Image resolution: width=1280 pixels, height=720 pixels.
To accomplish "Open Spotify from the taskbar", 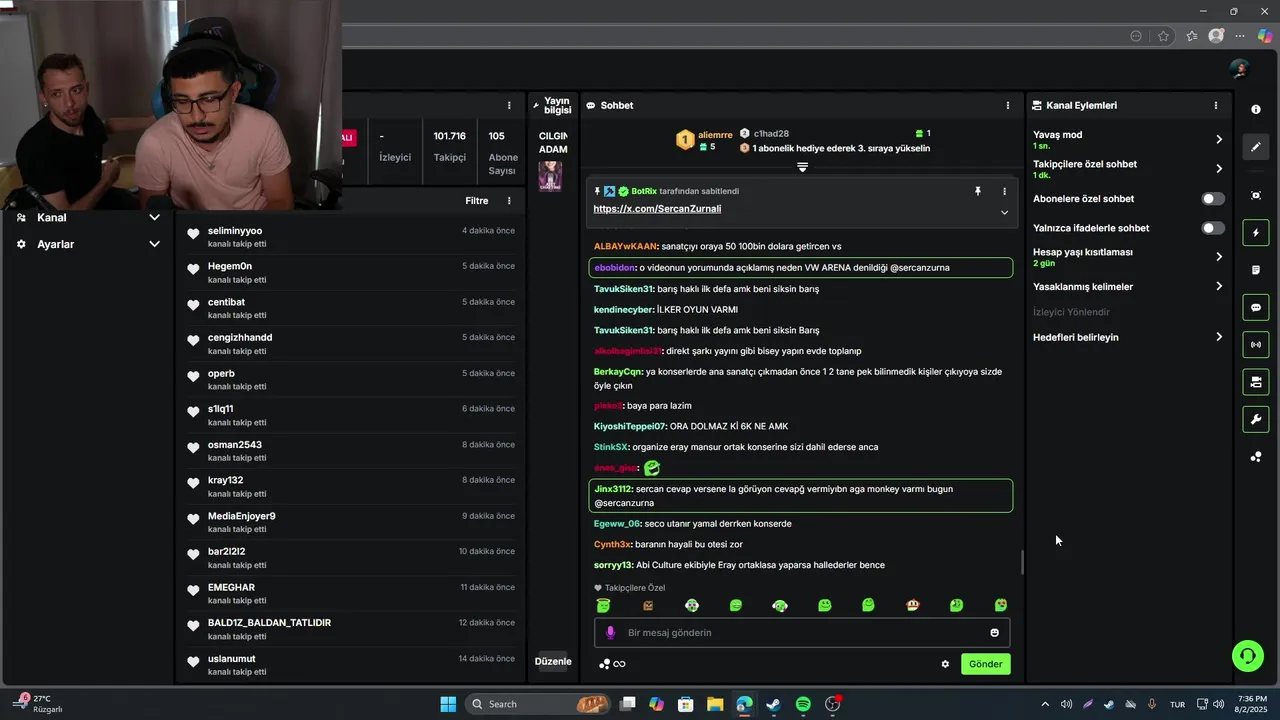I will point(803,704).
